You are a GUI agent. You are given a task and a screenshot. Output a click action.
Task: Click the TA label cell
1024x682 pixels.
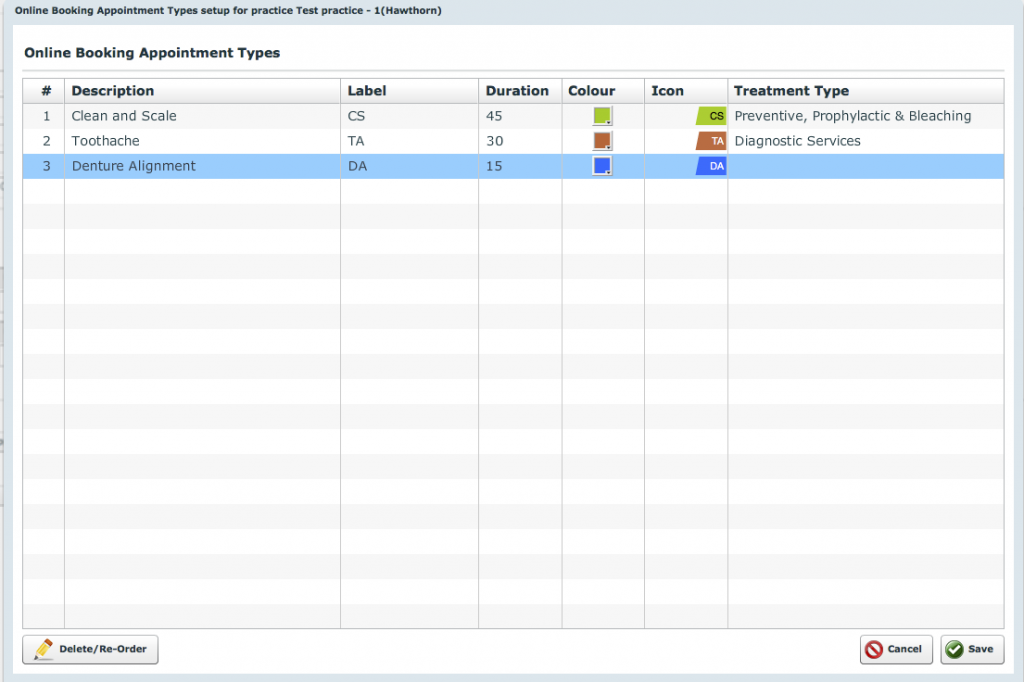point(409,140)
